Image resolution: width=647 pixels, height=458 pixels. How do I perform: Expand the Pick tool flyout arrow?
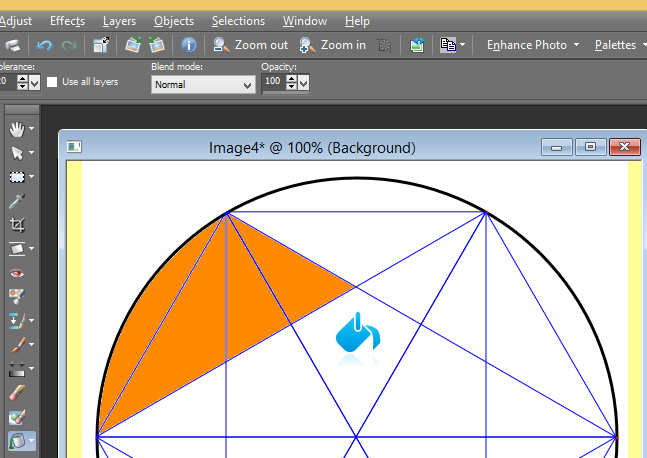[x=31, y=153]
